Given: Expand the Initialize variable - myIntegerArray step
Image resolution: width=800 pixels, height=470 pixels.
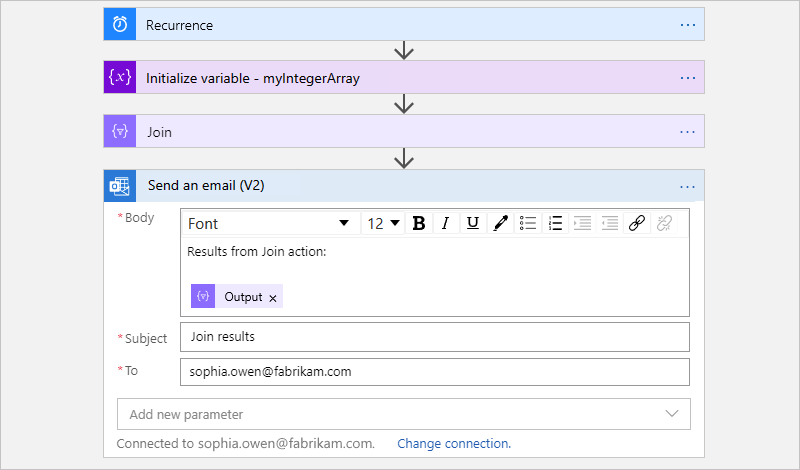Looking at the screenshot, I should [400, 78].
